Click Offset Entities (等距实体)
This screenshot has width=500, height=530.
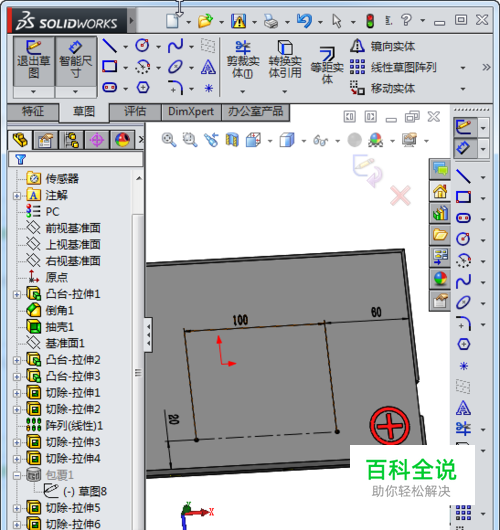click(327, 66)
